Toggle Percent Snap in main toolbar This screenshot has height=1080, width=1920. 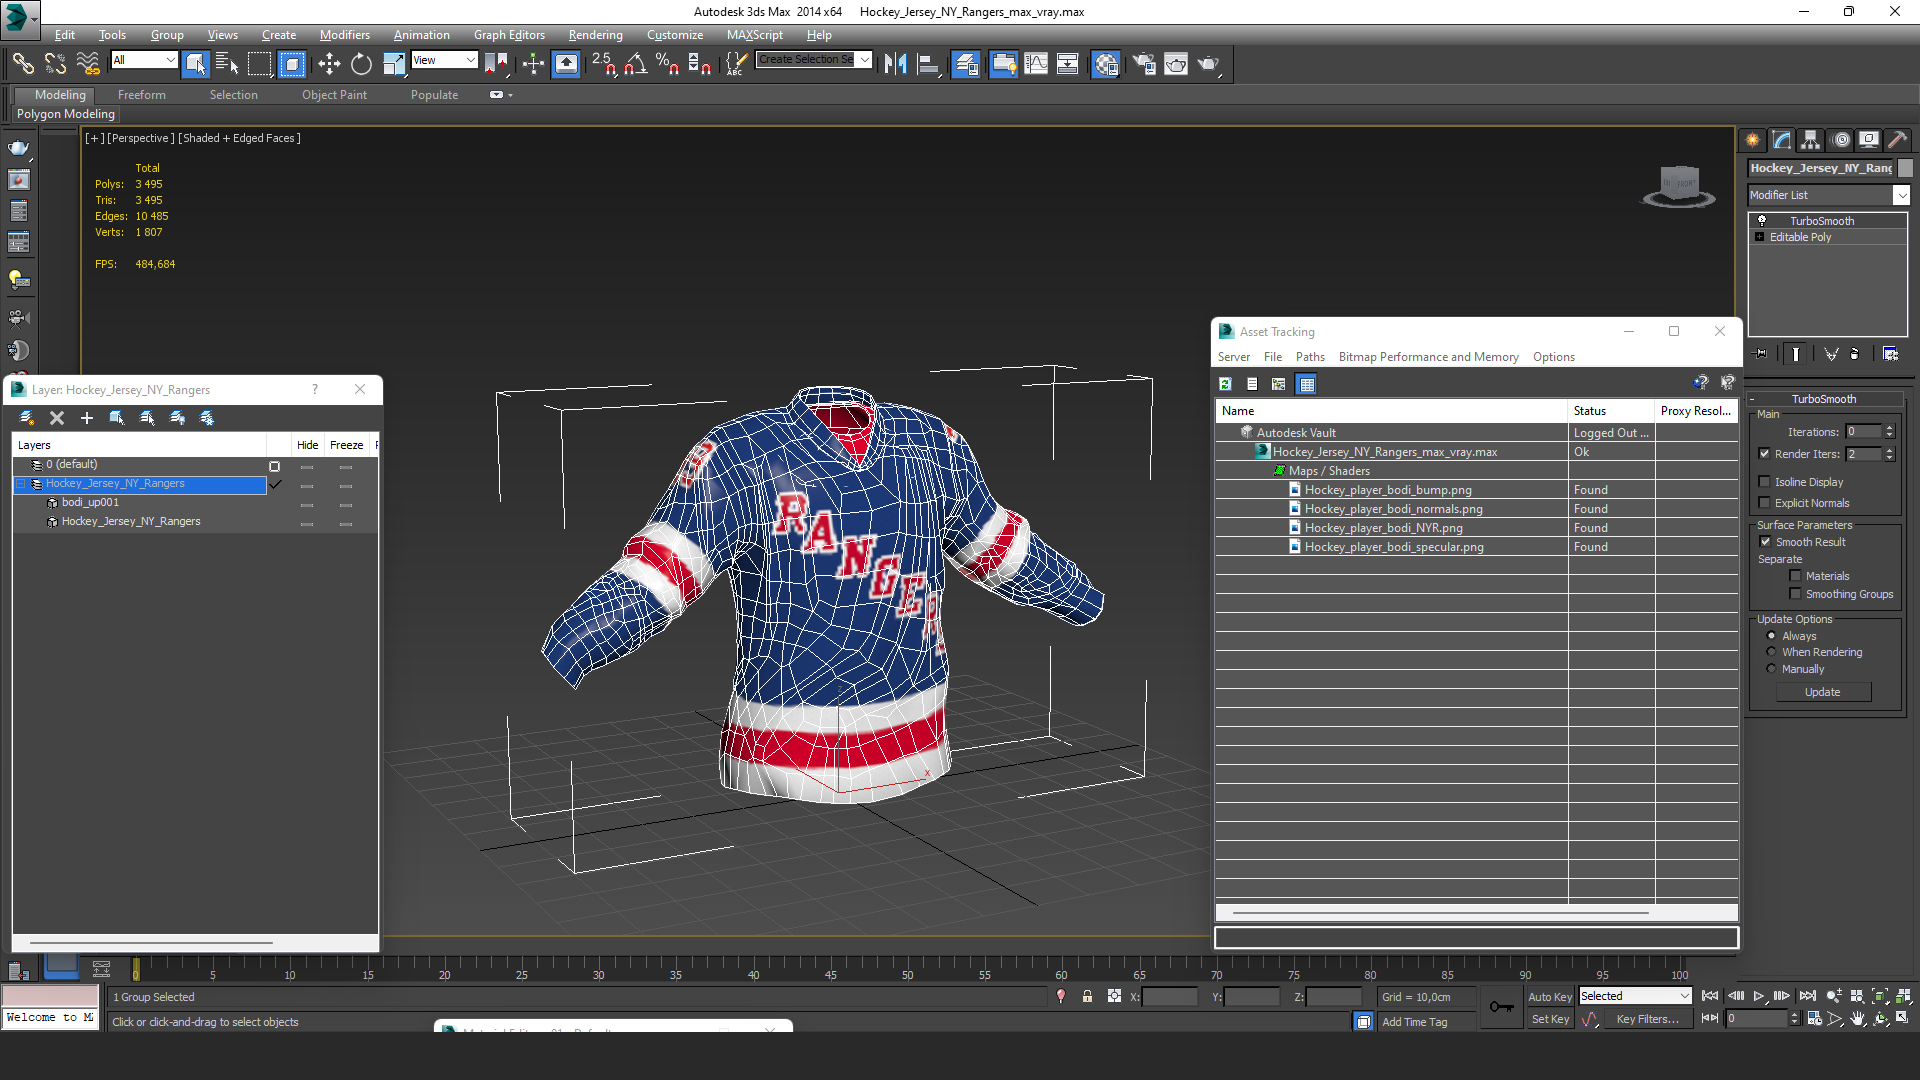(x=668, y=64)
